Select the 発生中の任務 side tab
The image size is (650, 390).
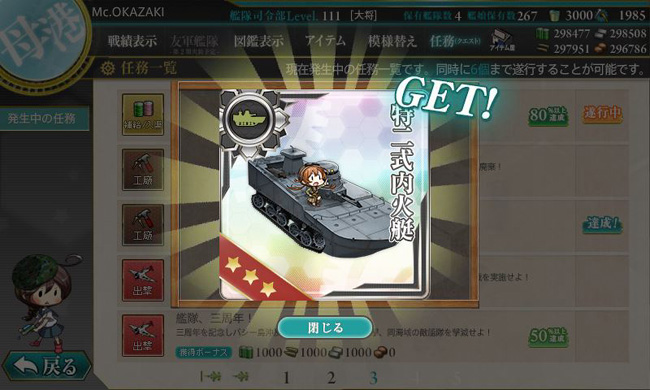point(44,119)
